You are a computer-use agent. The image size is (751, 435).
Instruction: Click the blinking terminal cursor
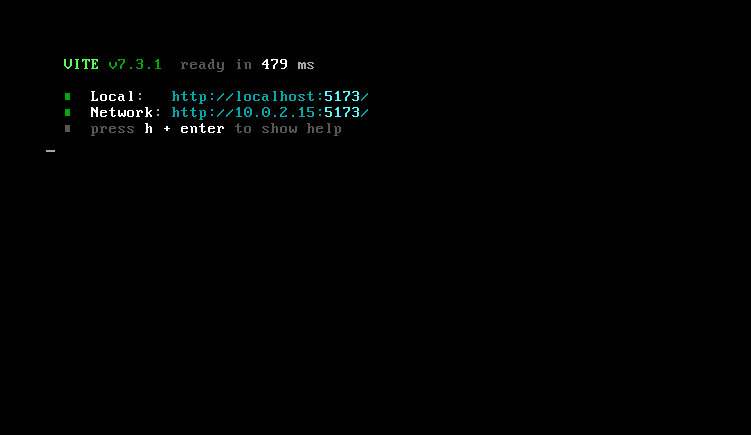[x=50, y=151]
